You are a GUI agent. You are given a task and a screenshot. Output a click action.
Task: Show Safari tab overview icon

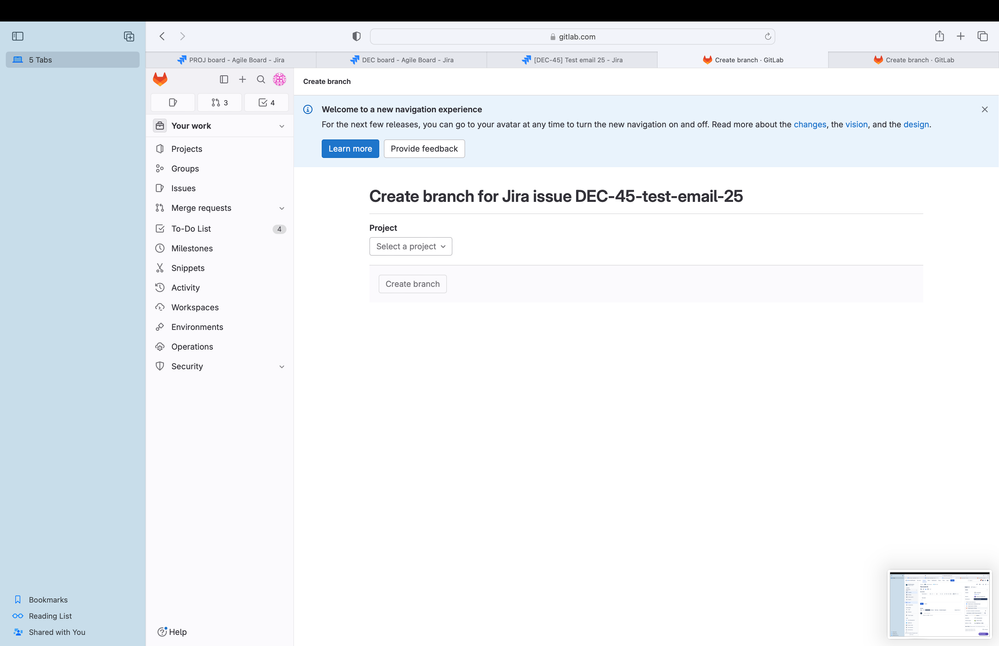coord(982,36)
